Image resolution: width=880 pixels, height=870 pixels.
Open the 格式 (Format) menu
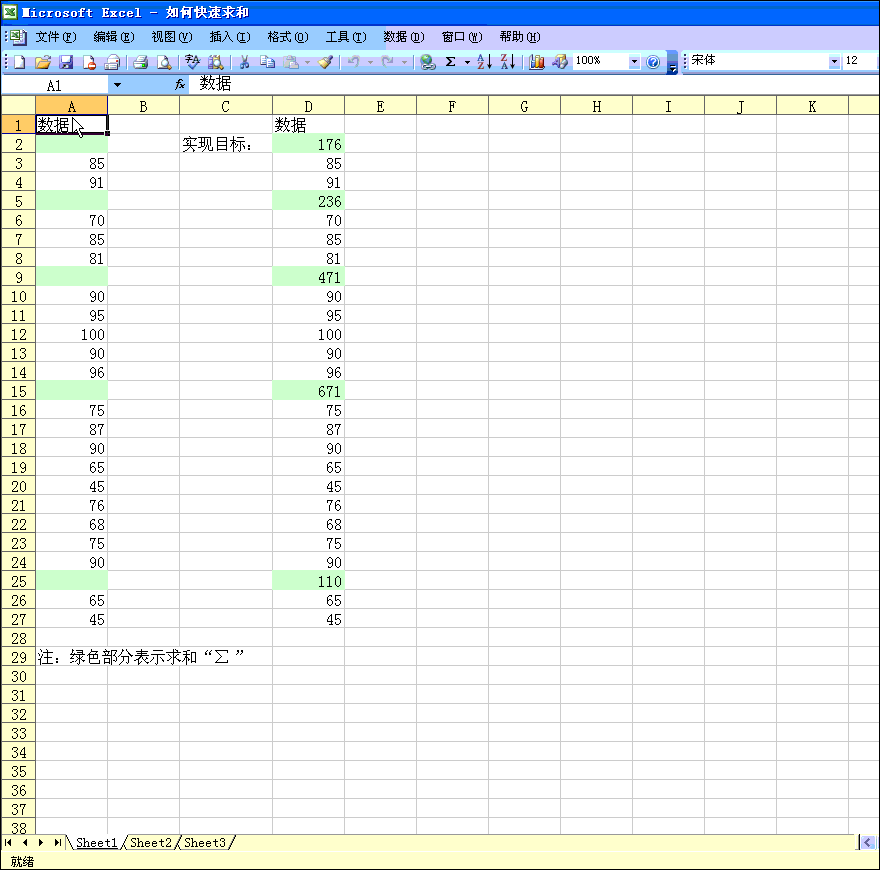[x=287, y=37]
